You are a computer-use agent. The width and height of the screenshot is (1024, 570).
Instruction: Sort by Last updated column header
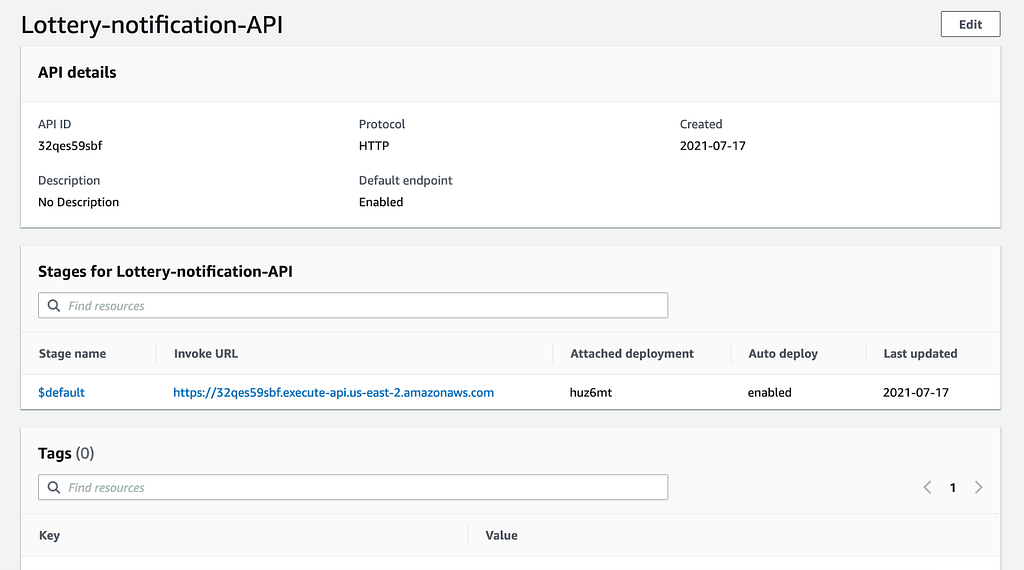(x=920, y=353)
